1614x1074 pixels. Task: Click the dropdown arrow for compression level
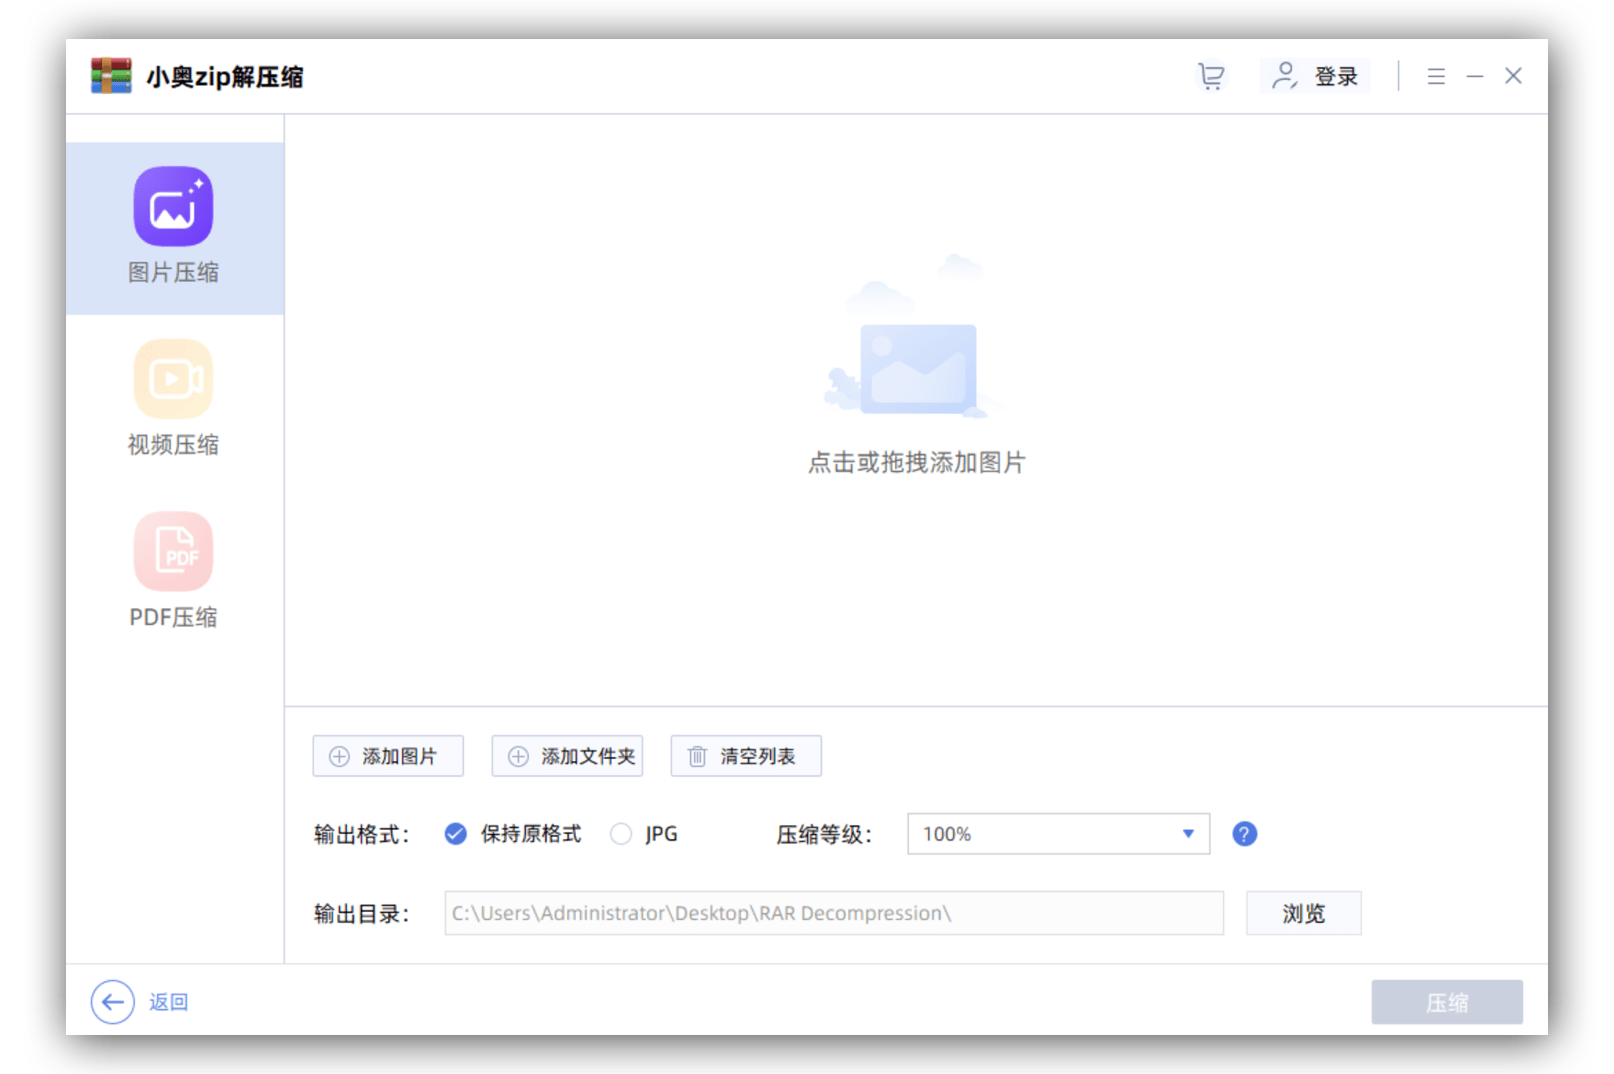click(1188, 834)
